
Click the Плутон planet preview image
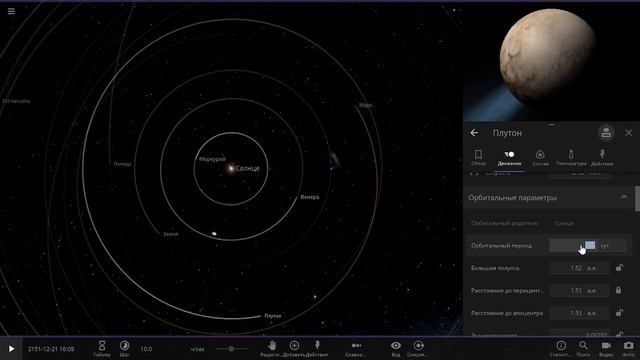pos(547,56)
